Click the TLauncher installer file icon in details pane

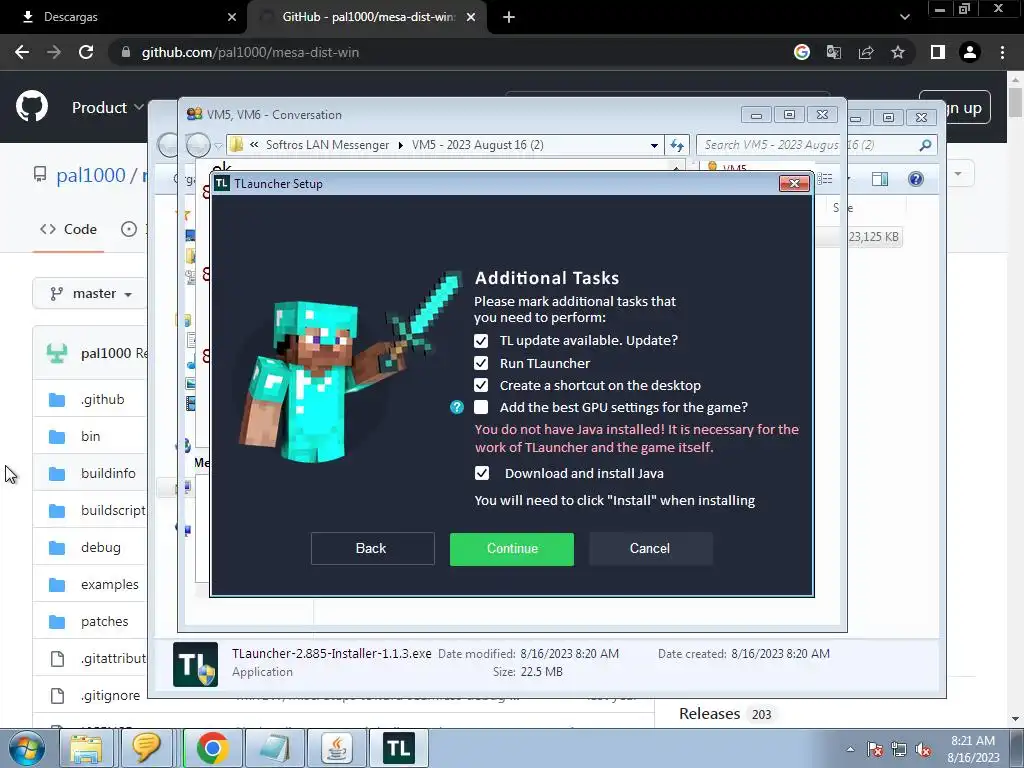coord(195,664)
